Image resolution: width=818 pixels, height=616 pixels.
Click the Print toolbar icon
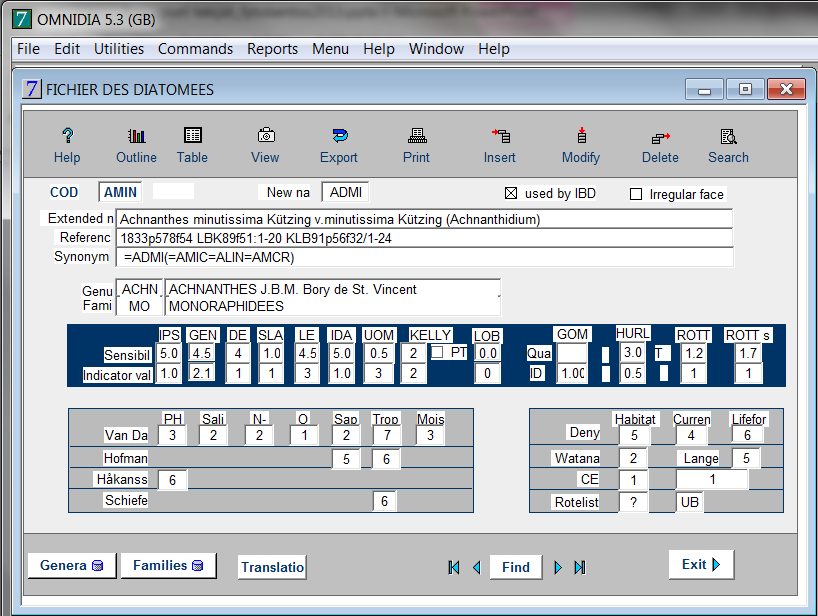(x=417, y=136)
